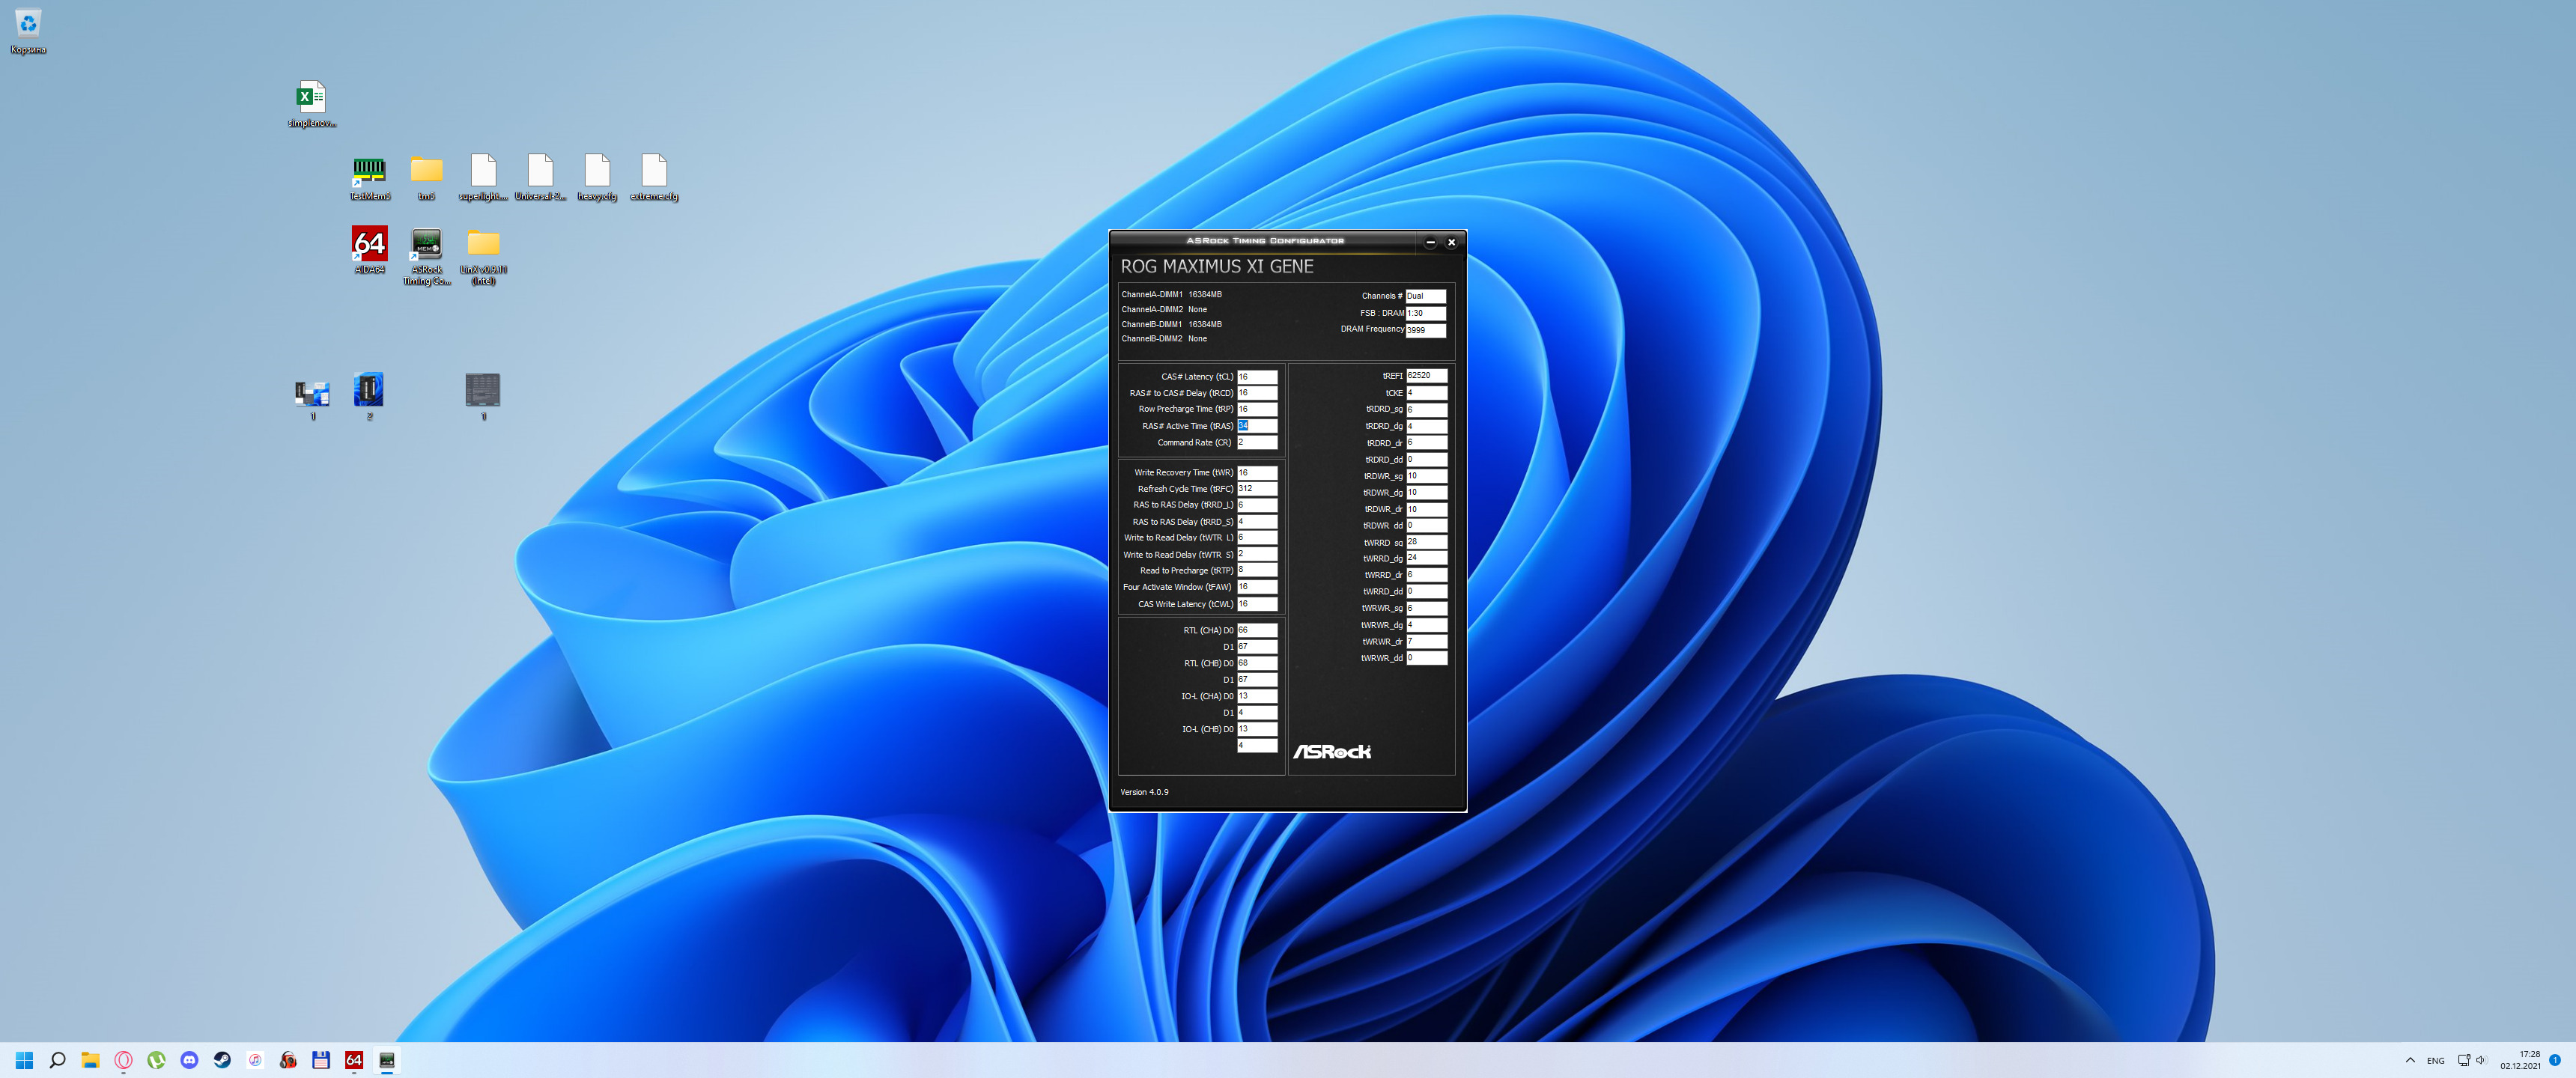
Task: Select the Refresh Cycle Time (tRFC) field
Action: click(1257, 489)
